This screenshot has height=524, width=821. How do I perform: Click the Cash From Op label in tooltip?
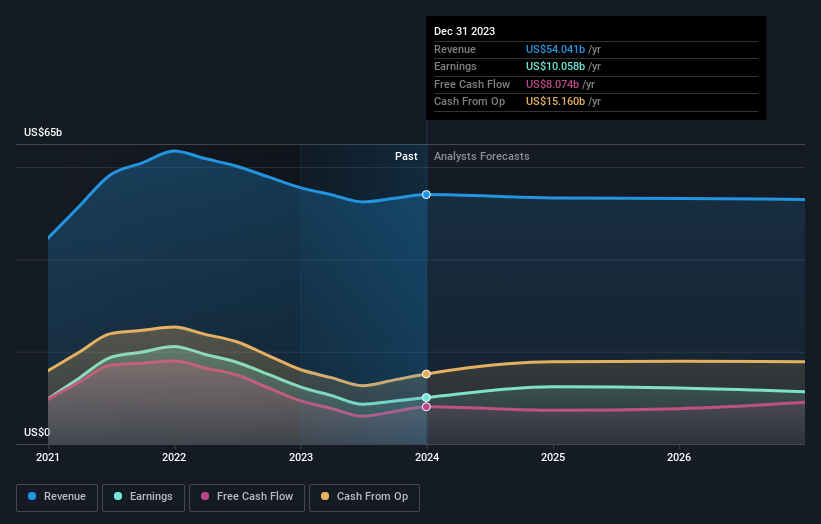(469, 102)
